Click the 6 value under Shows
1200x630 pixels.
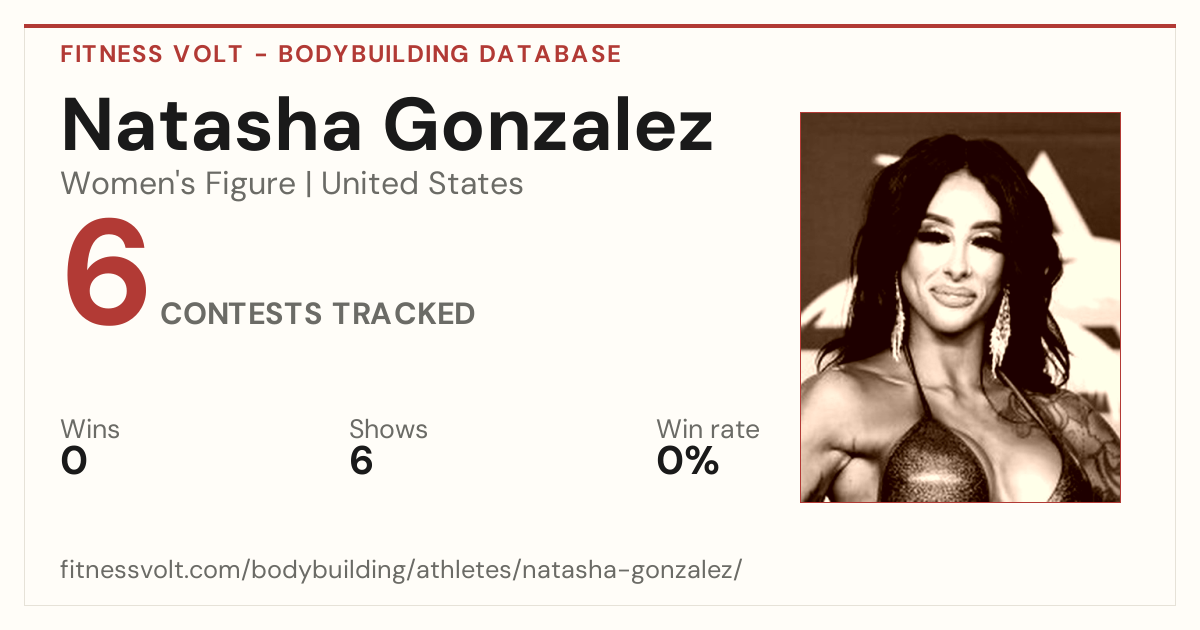(x=361, y=461)
